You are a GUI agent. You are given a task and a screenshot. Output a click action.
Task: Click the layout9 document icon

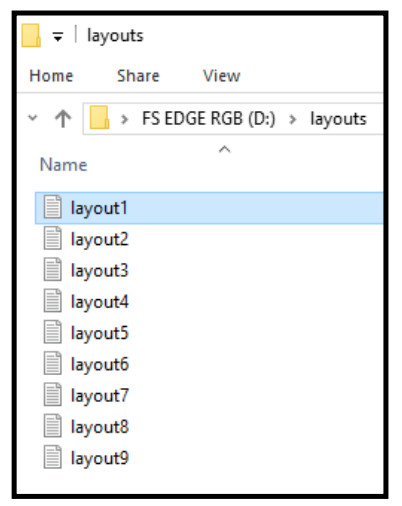click(x=53, y=457)
